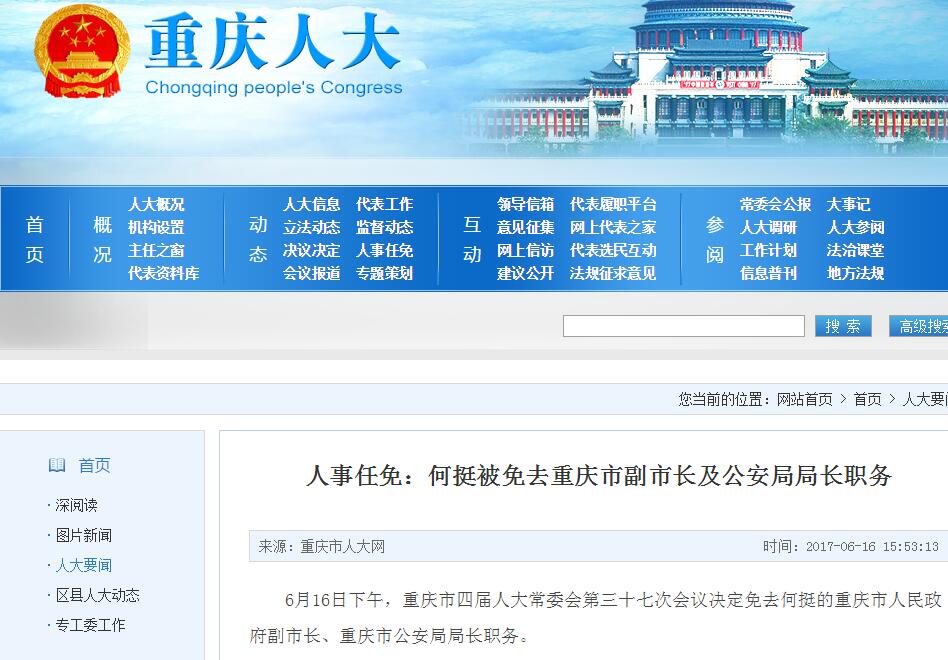The image size is (948, 660).
Task: Go to the 互动 navigation section
Action: click(x=472, y=239)
